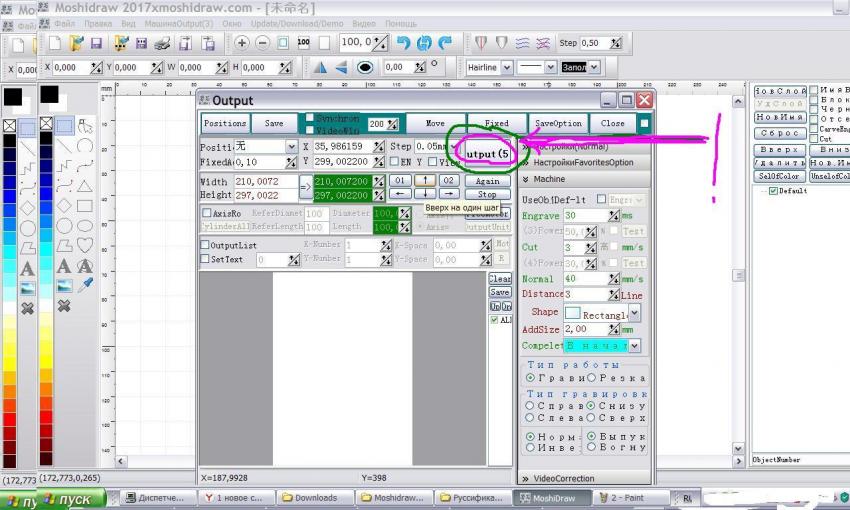The image size is (850, 510).
Task: Open the Hairline line width dropdown
Action: point(506,68)
